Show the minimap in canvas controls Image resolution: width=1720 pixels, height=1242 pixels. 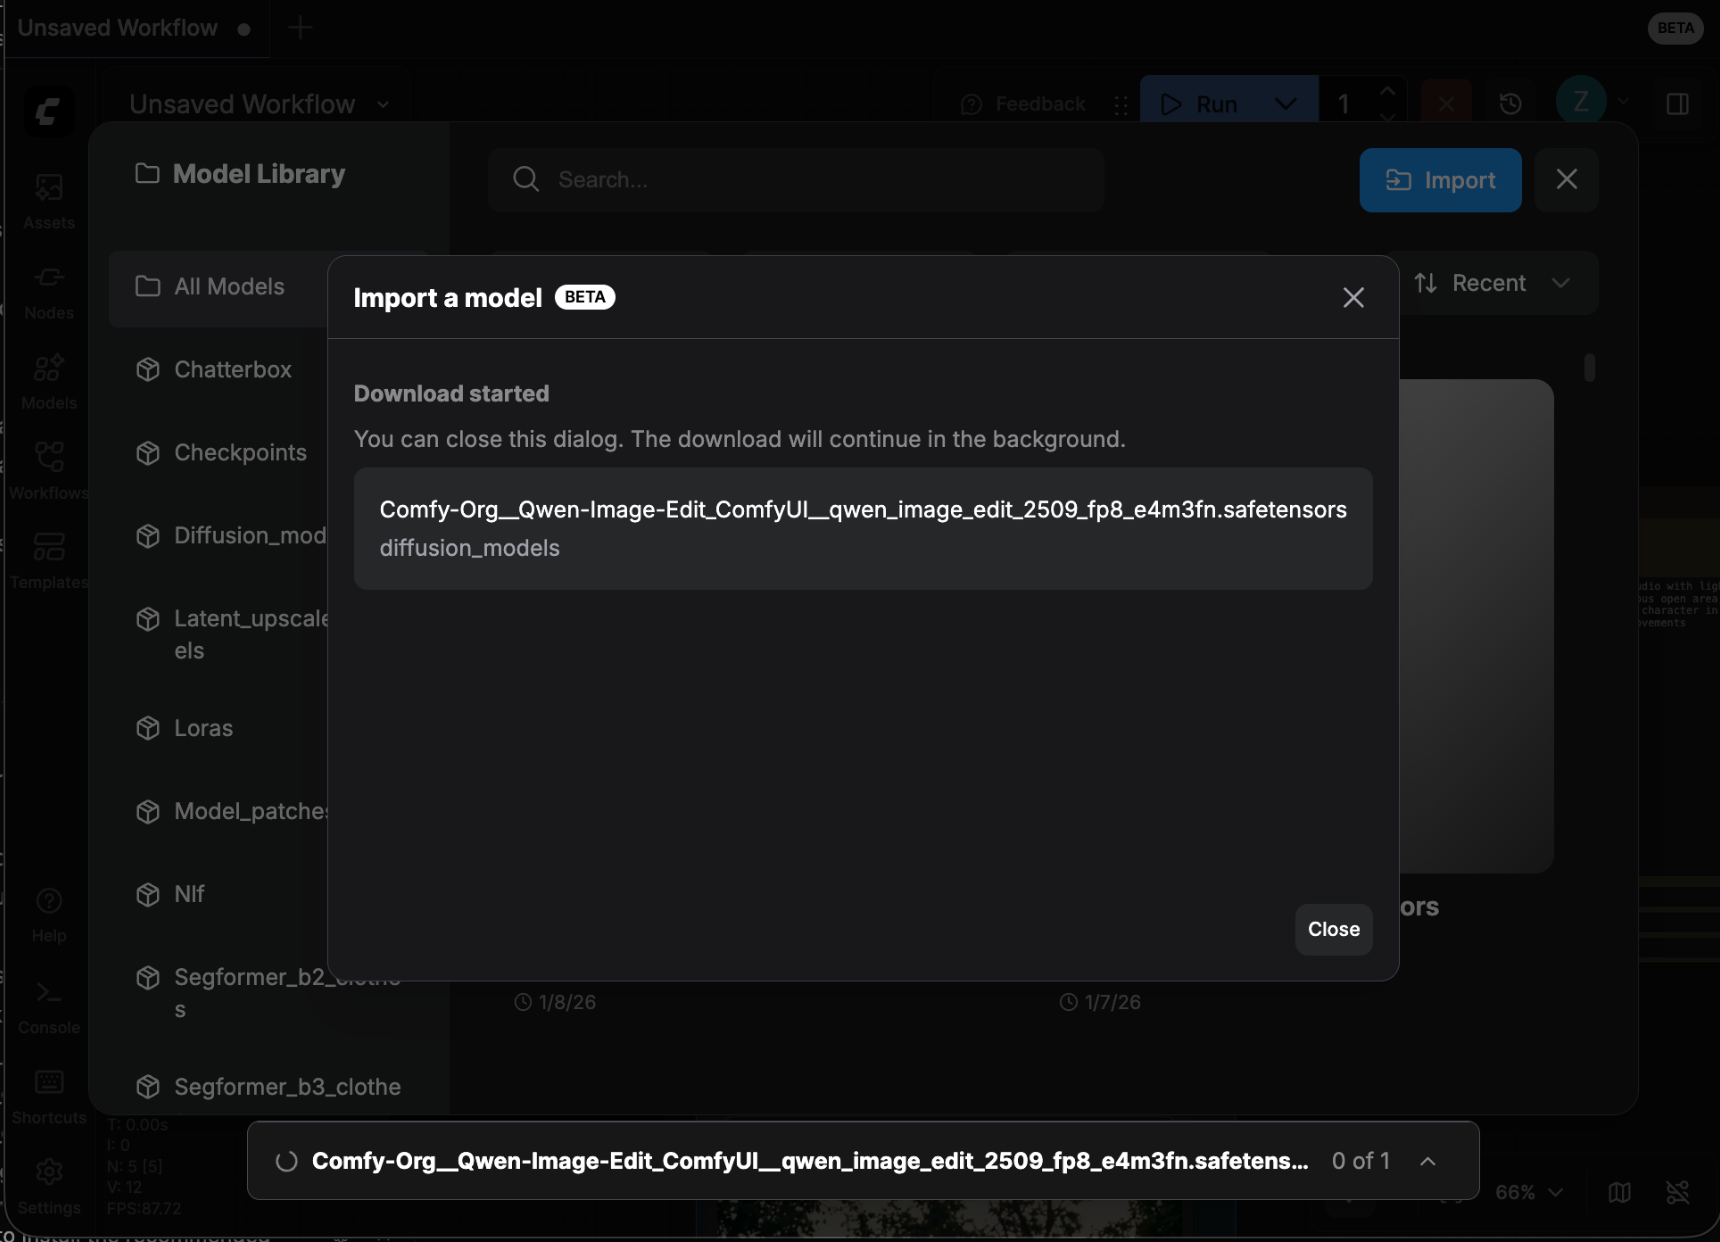pos(1620,1192)
